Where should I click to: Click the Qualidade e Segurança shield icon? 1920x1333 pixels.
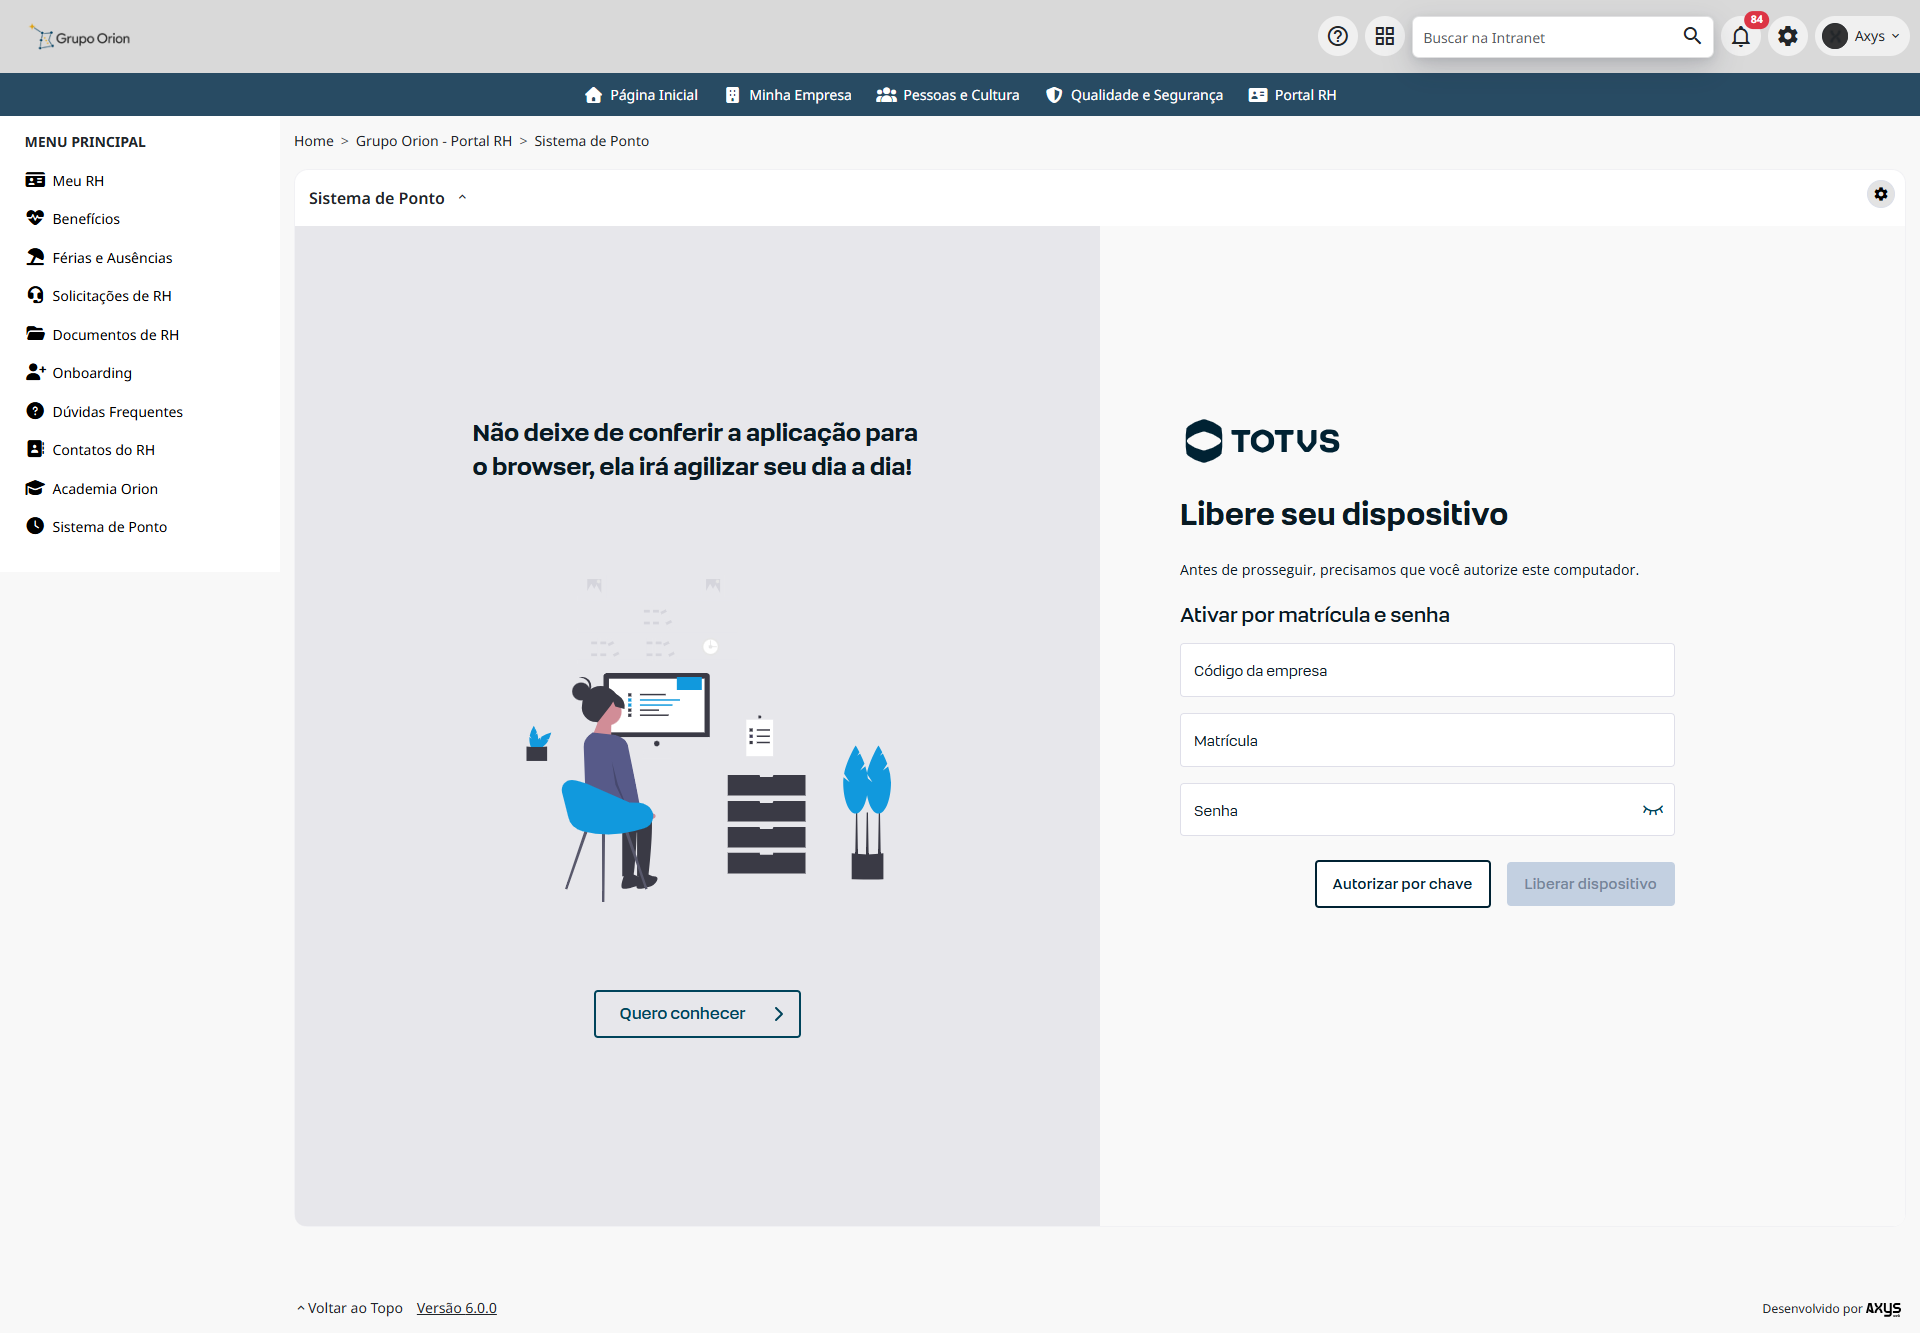pos(1054,95)
